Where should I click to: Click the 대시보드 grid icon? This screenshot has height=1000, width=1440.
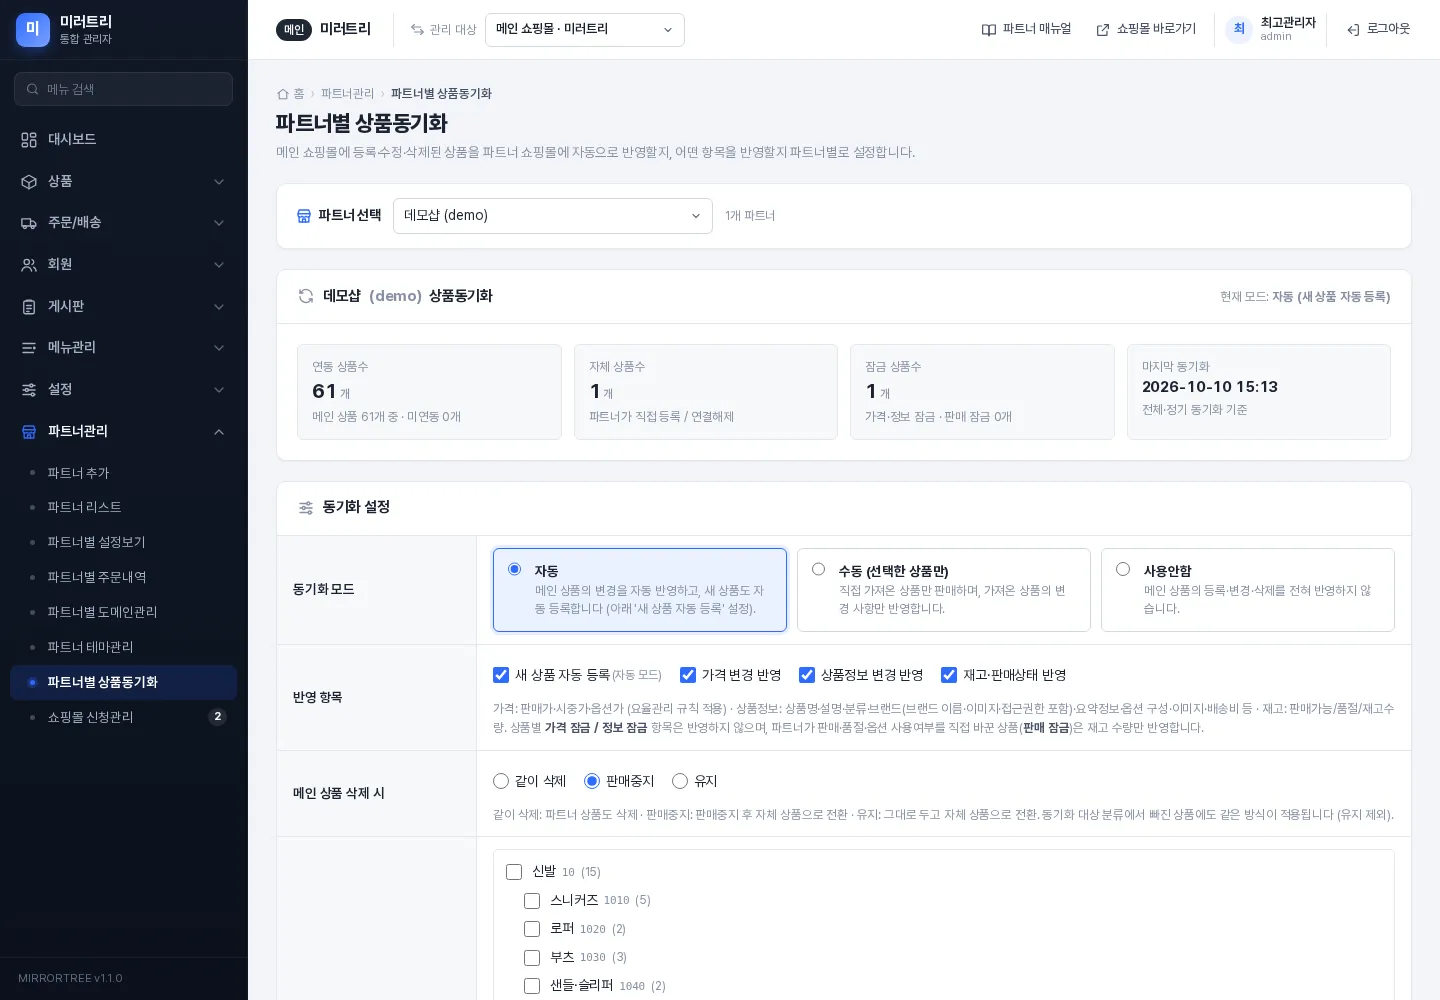(29, 140)
